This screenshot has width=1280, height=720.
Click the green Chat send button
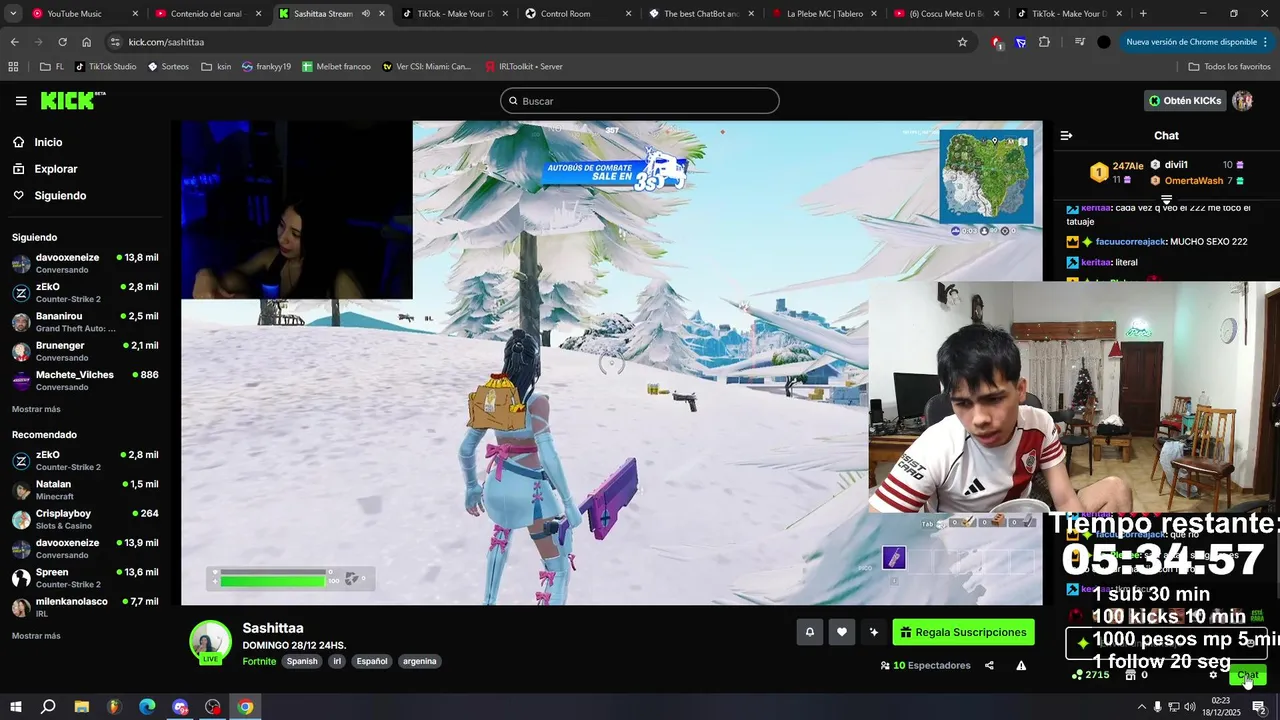[x=1248, y=675]
